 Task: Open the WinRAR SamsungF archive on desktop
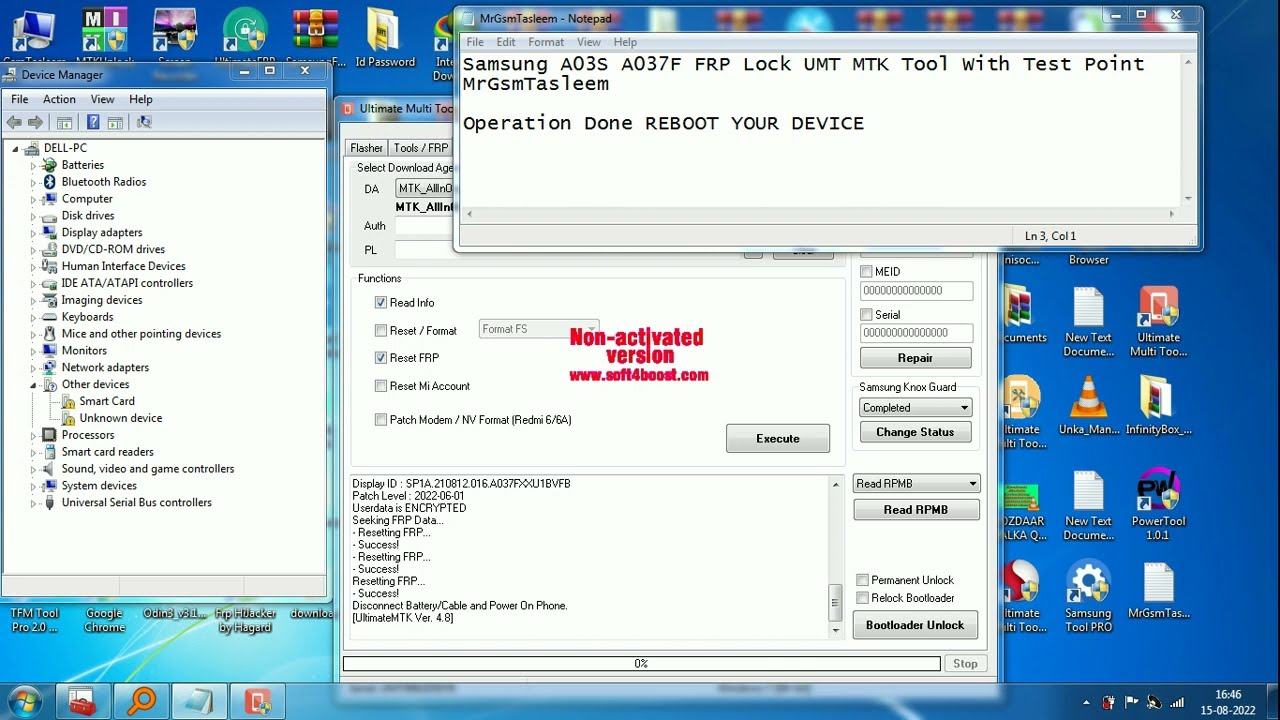click(316, 36)
